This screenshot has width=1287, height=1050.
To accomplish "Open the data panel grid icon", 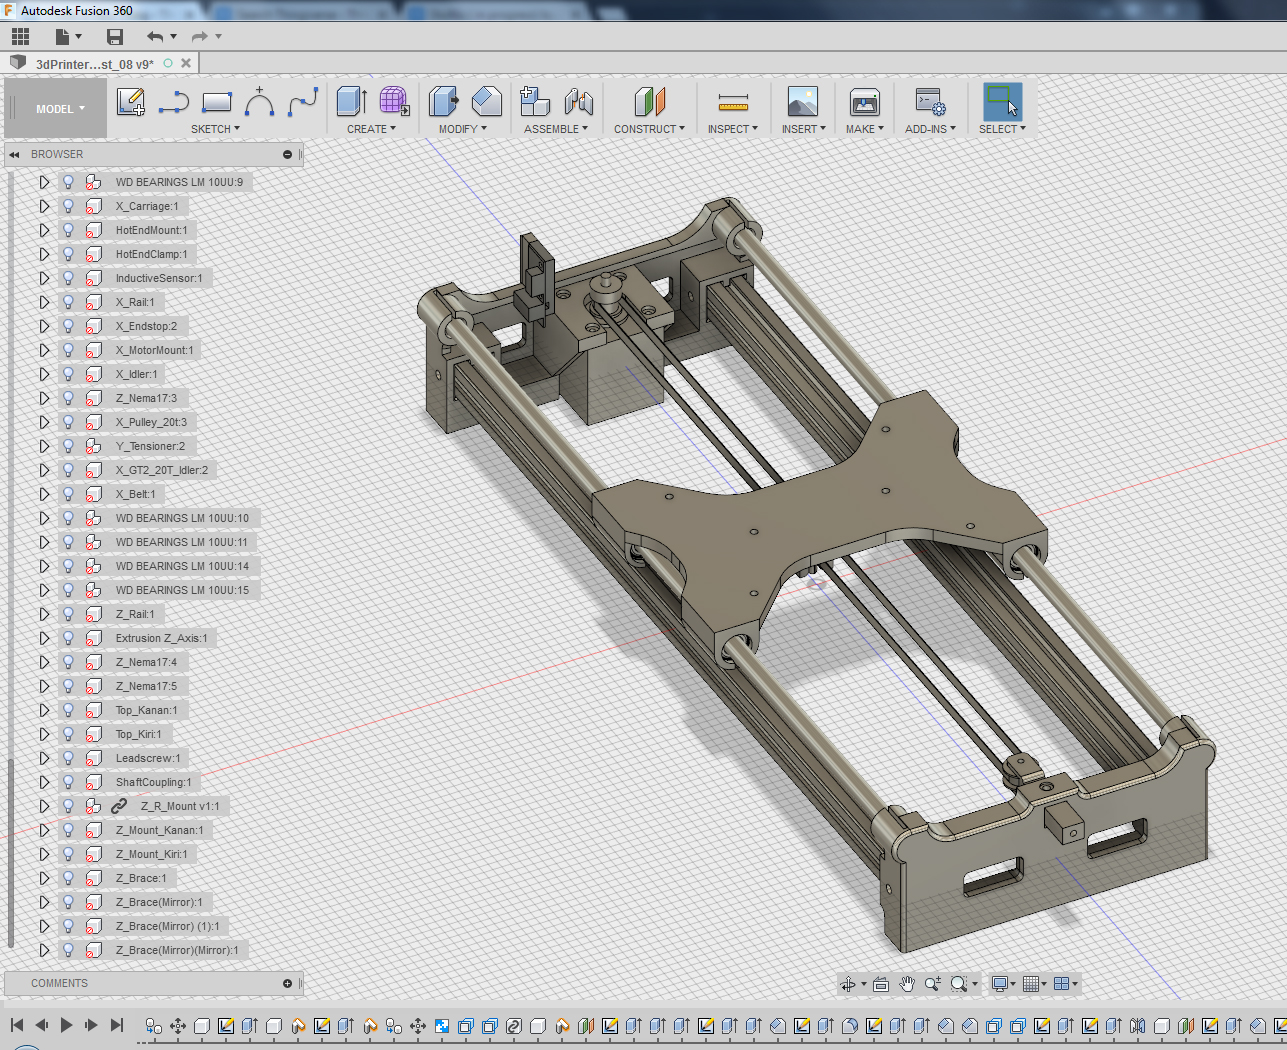I will [20, 37].
